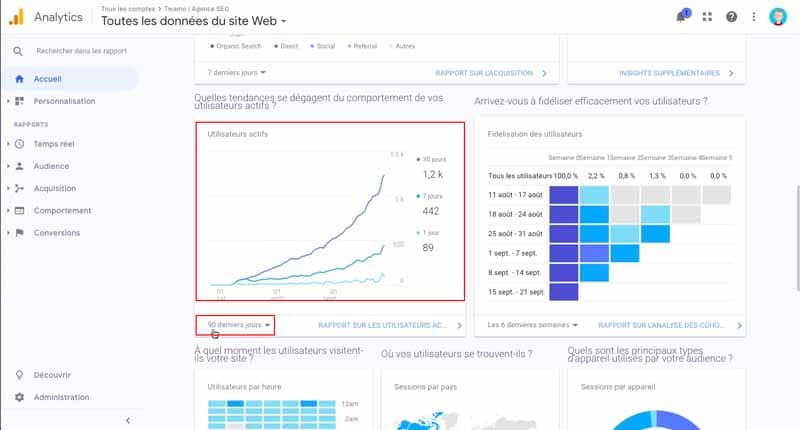Viewport: 800px width, 430px height.
Task: Click arrow beside Rapport sur l'acquisition
Action: [544, 73]
